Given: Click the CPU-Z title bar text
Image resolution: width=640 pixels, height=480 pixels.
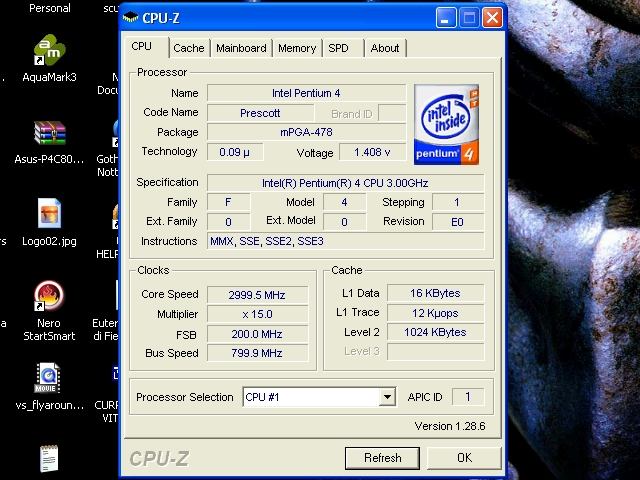Looking at the screenshot, I should click(161, 18).
